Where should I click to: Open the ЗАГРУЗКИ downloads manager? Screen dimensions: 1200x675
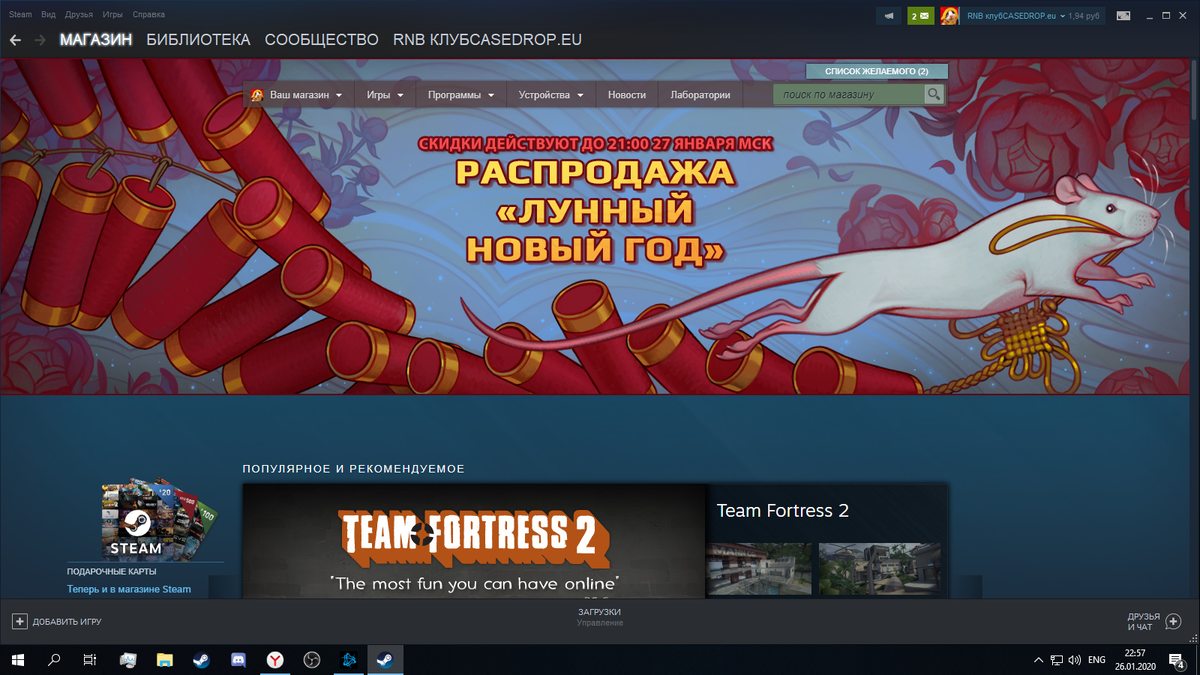(599, 611)
